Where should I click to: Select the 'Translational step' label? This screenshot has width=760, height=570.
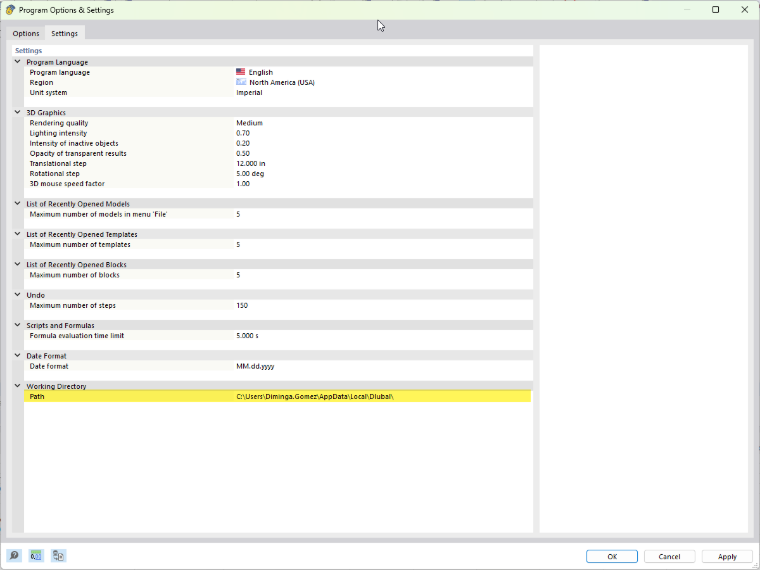tap(58, 164)
